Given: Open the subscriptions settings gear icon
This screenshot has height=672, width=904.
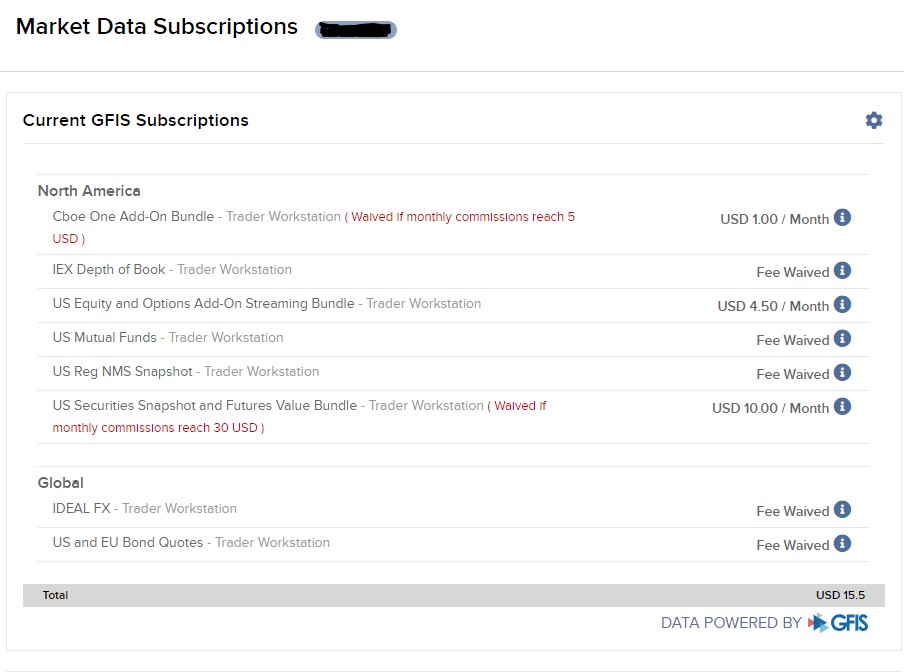Looking at the screenshot, I should (x=874, y=120).
